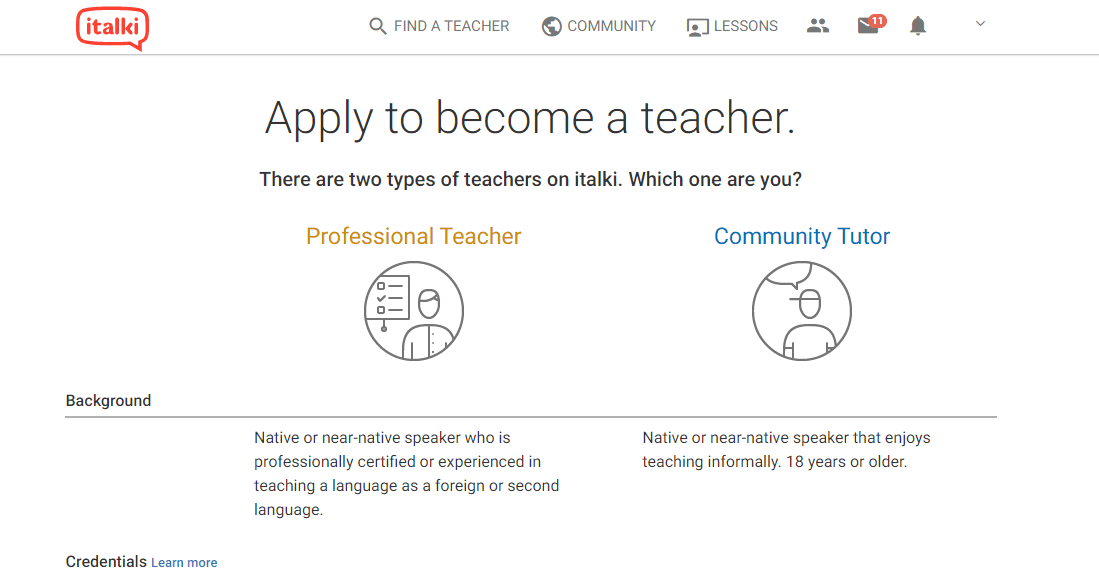
Task: Click the Community globe icon
Action: tap(552, 27)
